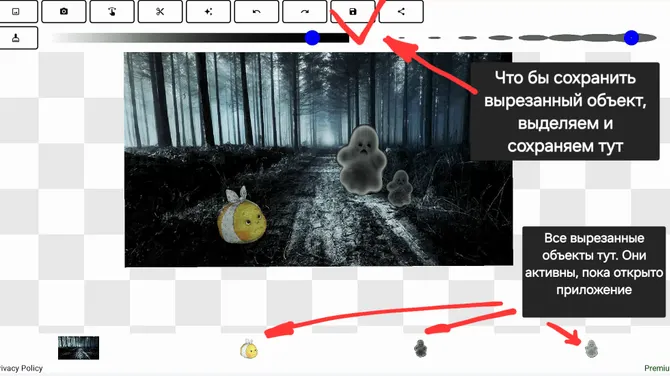Open the share icon
Image resolution: width=670 pixels, height=376 pixels.
click(x=401, y=12)
